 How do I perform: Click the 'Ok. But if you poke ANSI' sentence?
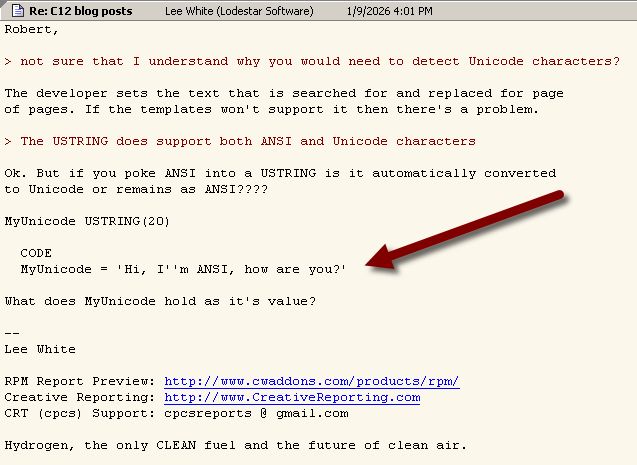tap(280, 173)
